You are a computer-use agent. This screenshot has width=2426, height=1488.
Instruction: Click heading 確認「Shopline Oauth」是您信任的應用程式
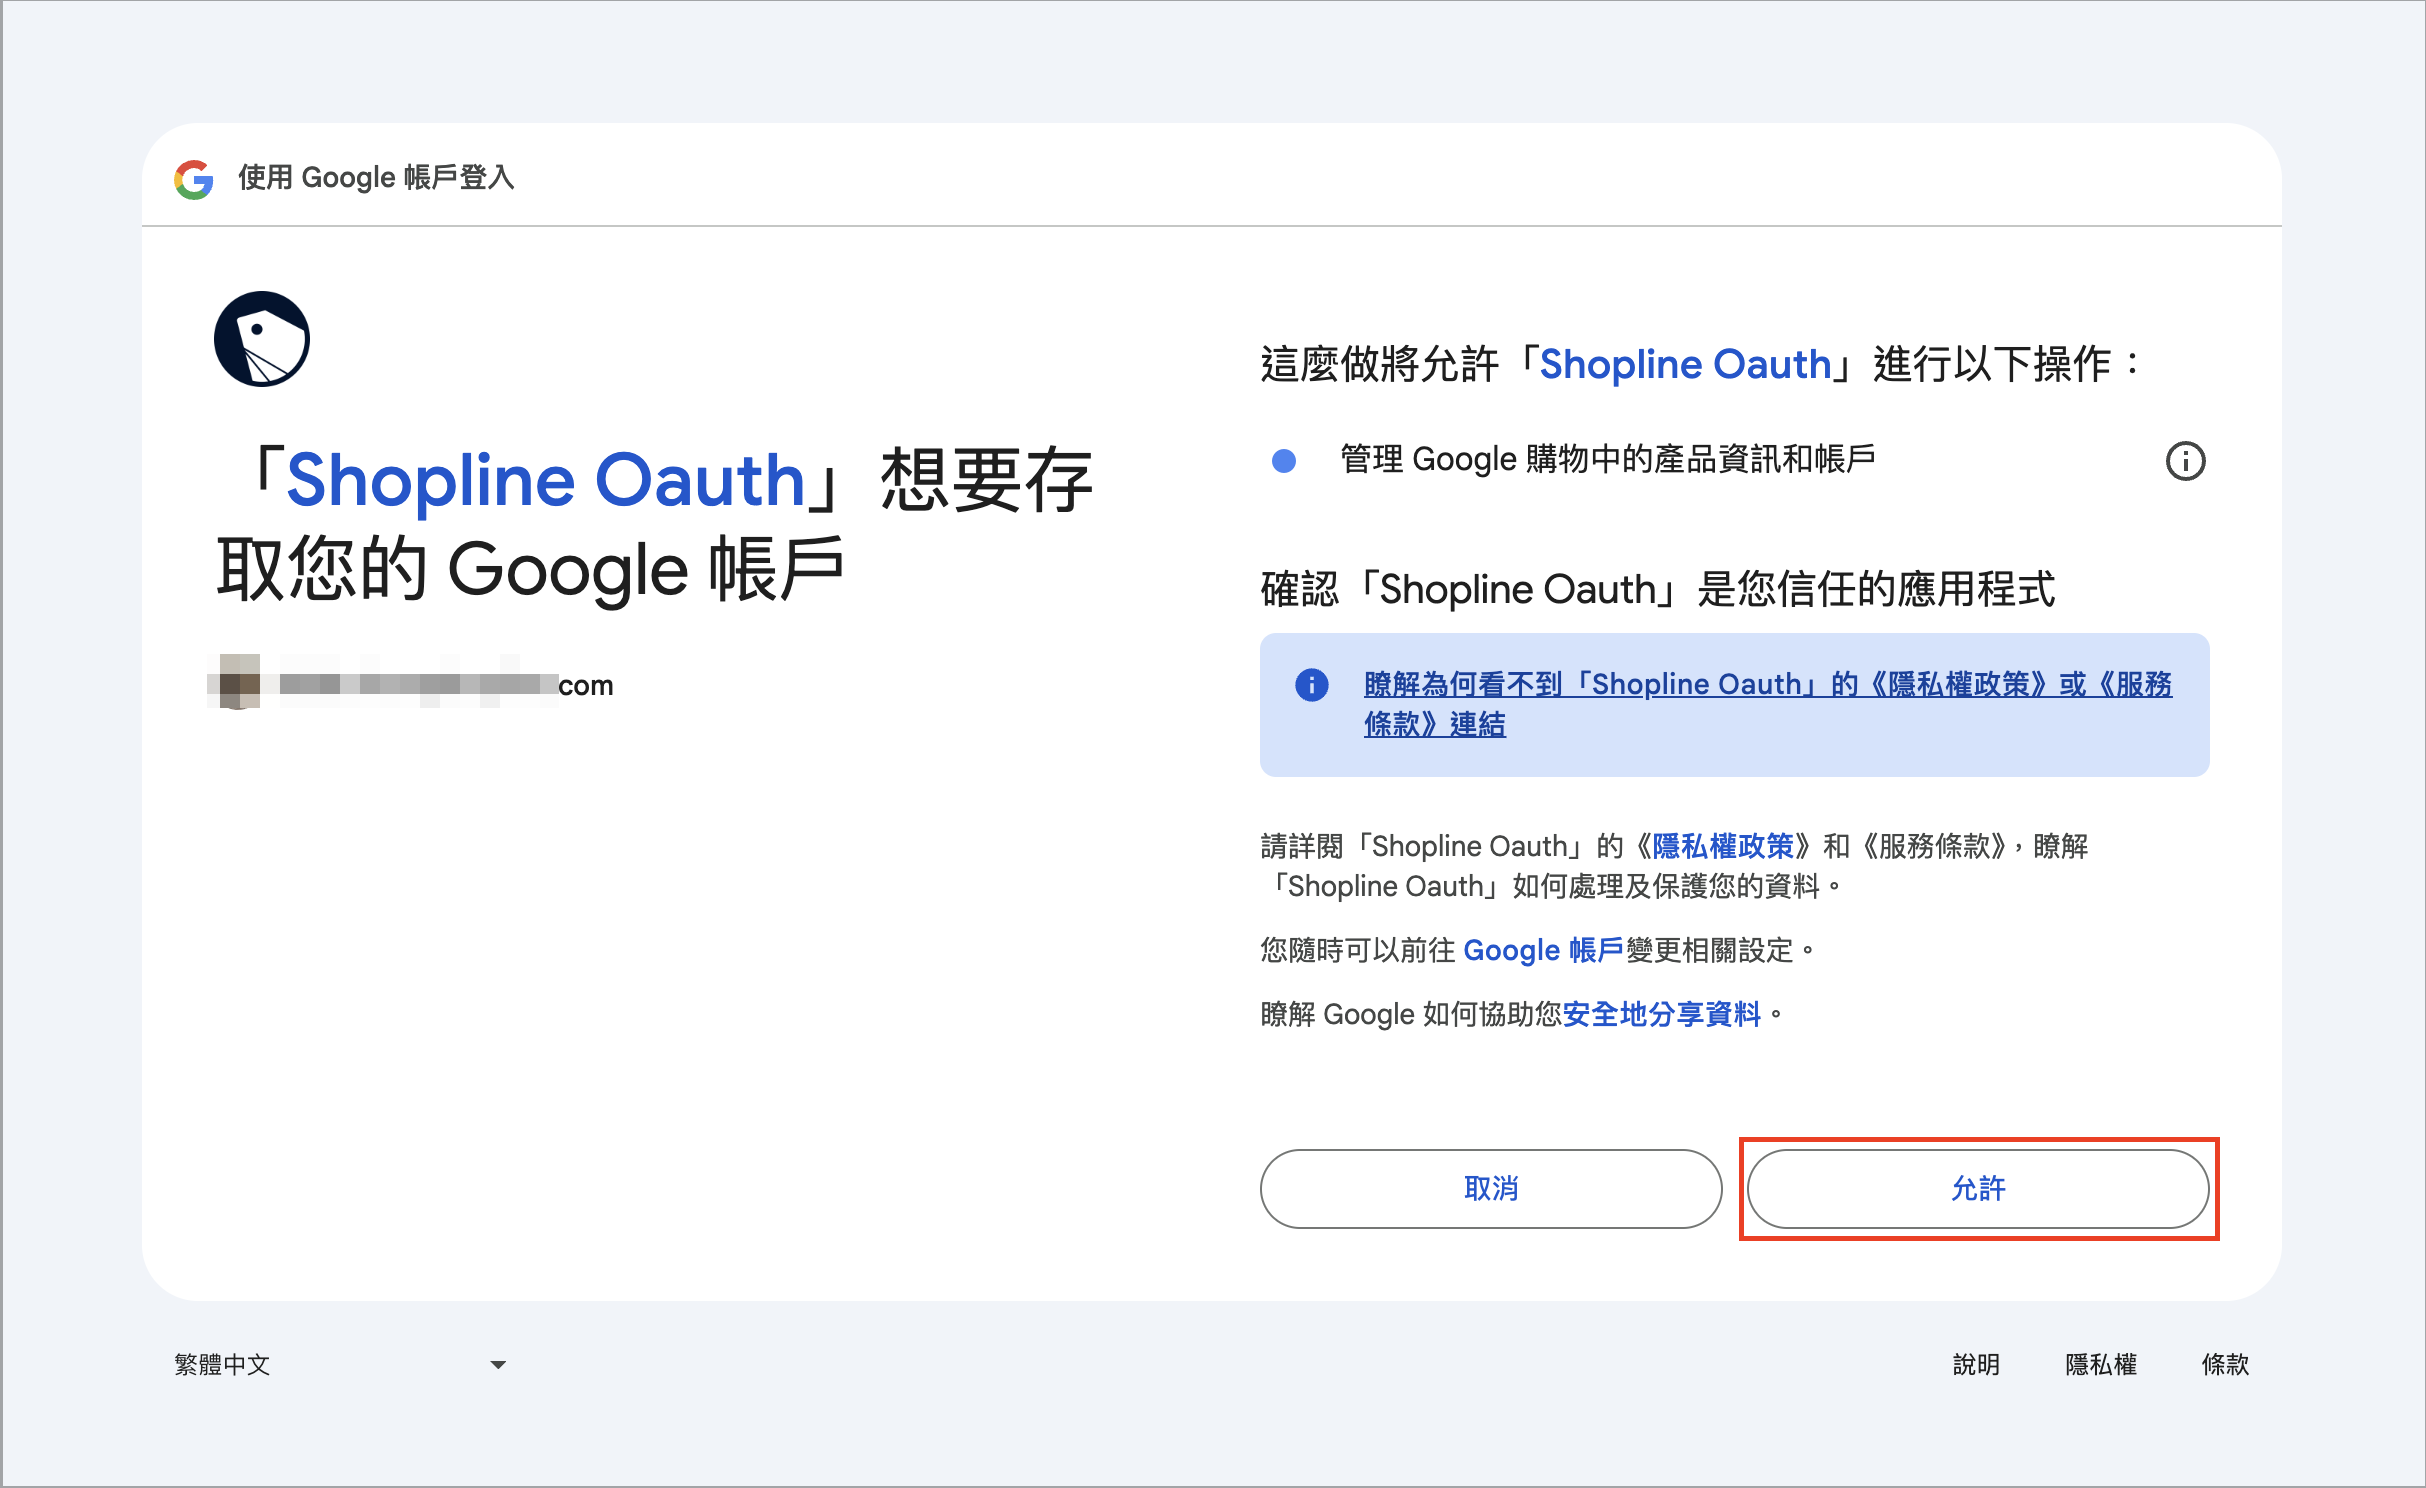(x=1658, y=589)
